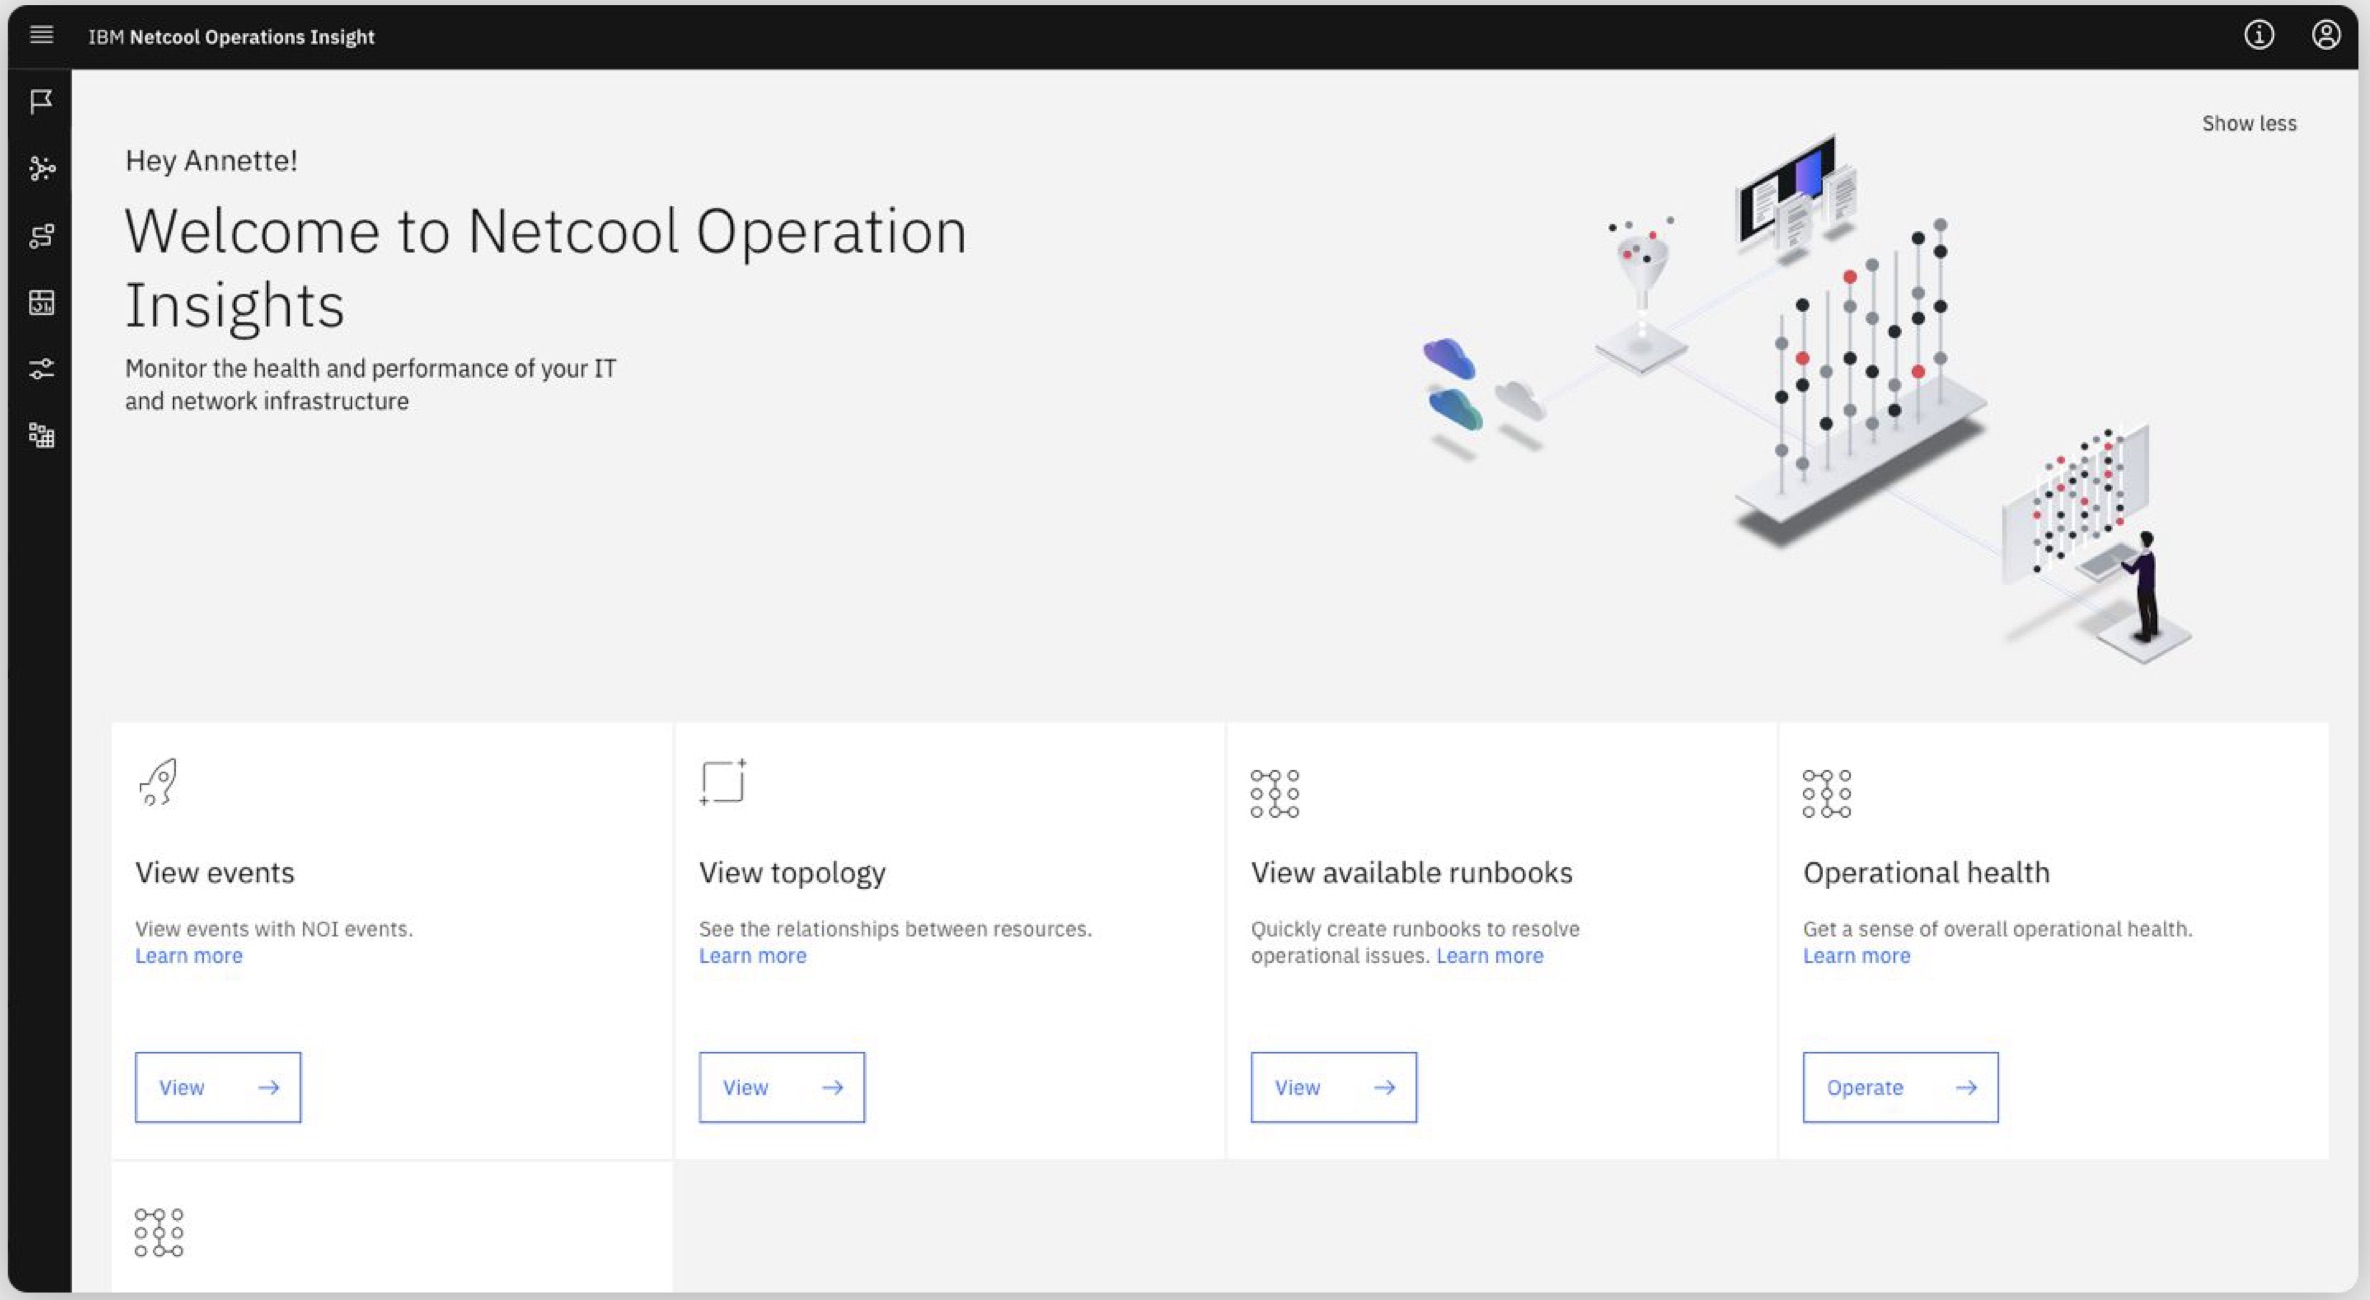Open the topology network icon in the sidebar
The width and height of the screenshot is (2370, 1300).
pos(41,168)
